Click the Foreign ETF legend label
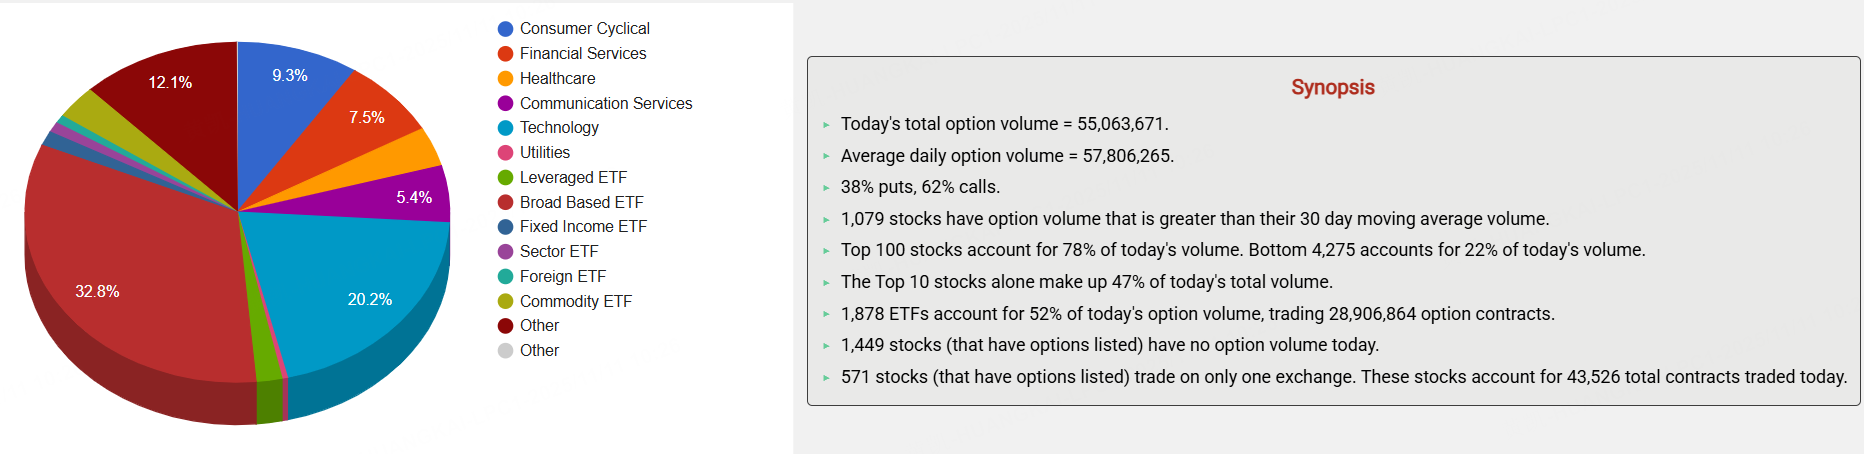This screenshot has width=1864, height=454. pos(562,276)
